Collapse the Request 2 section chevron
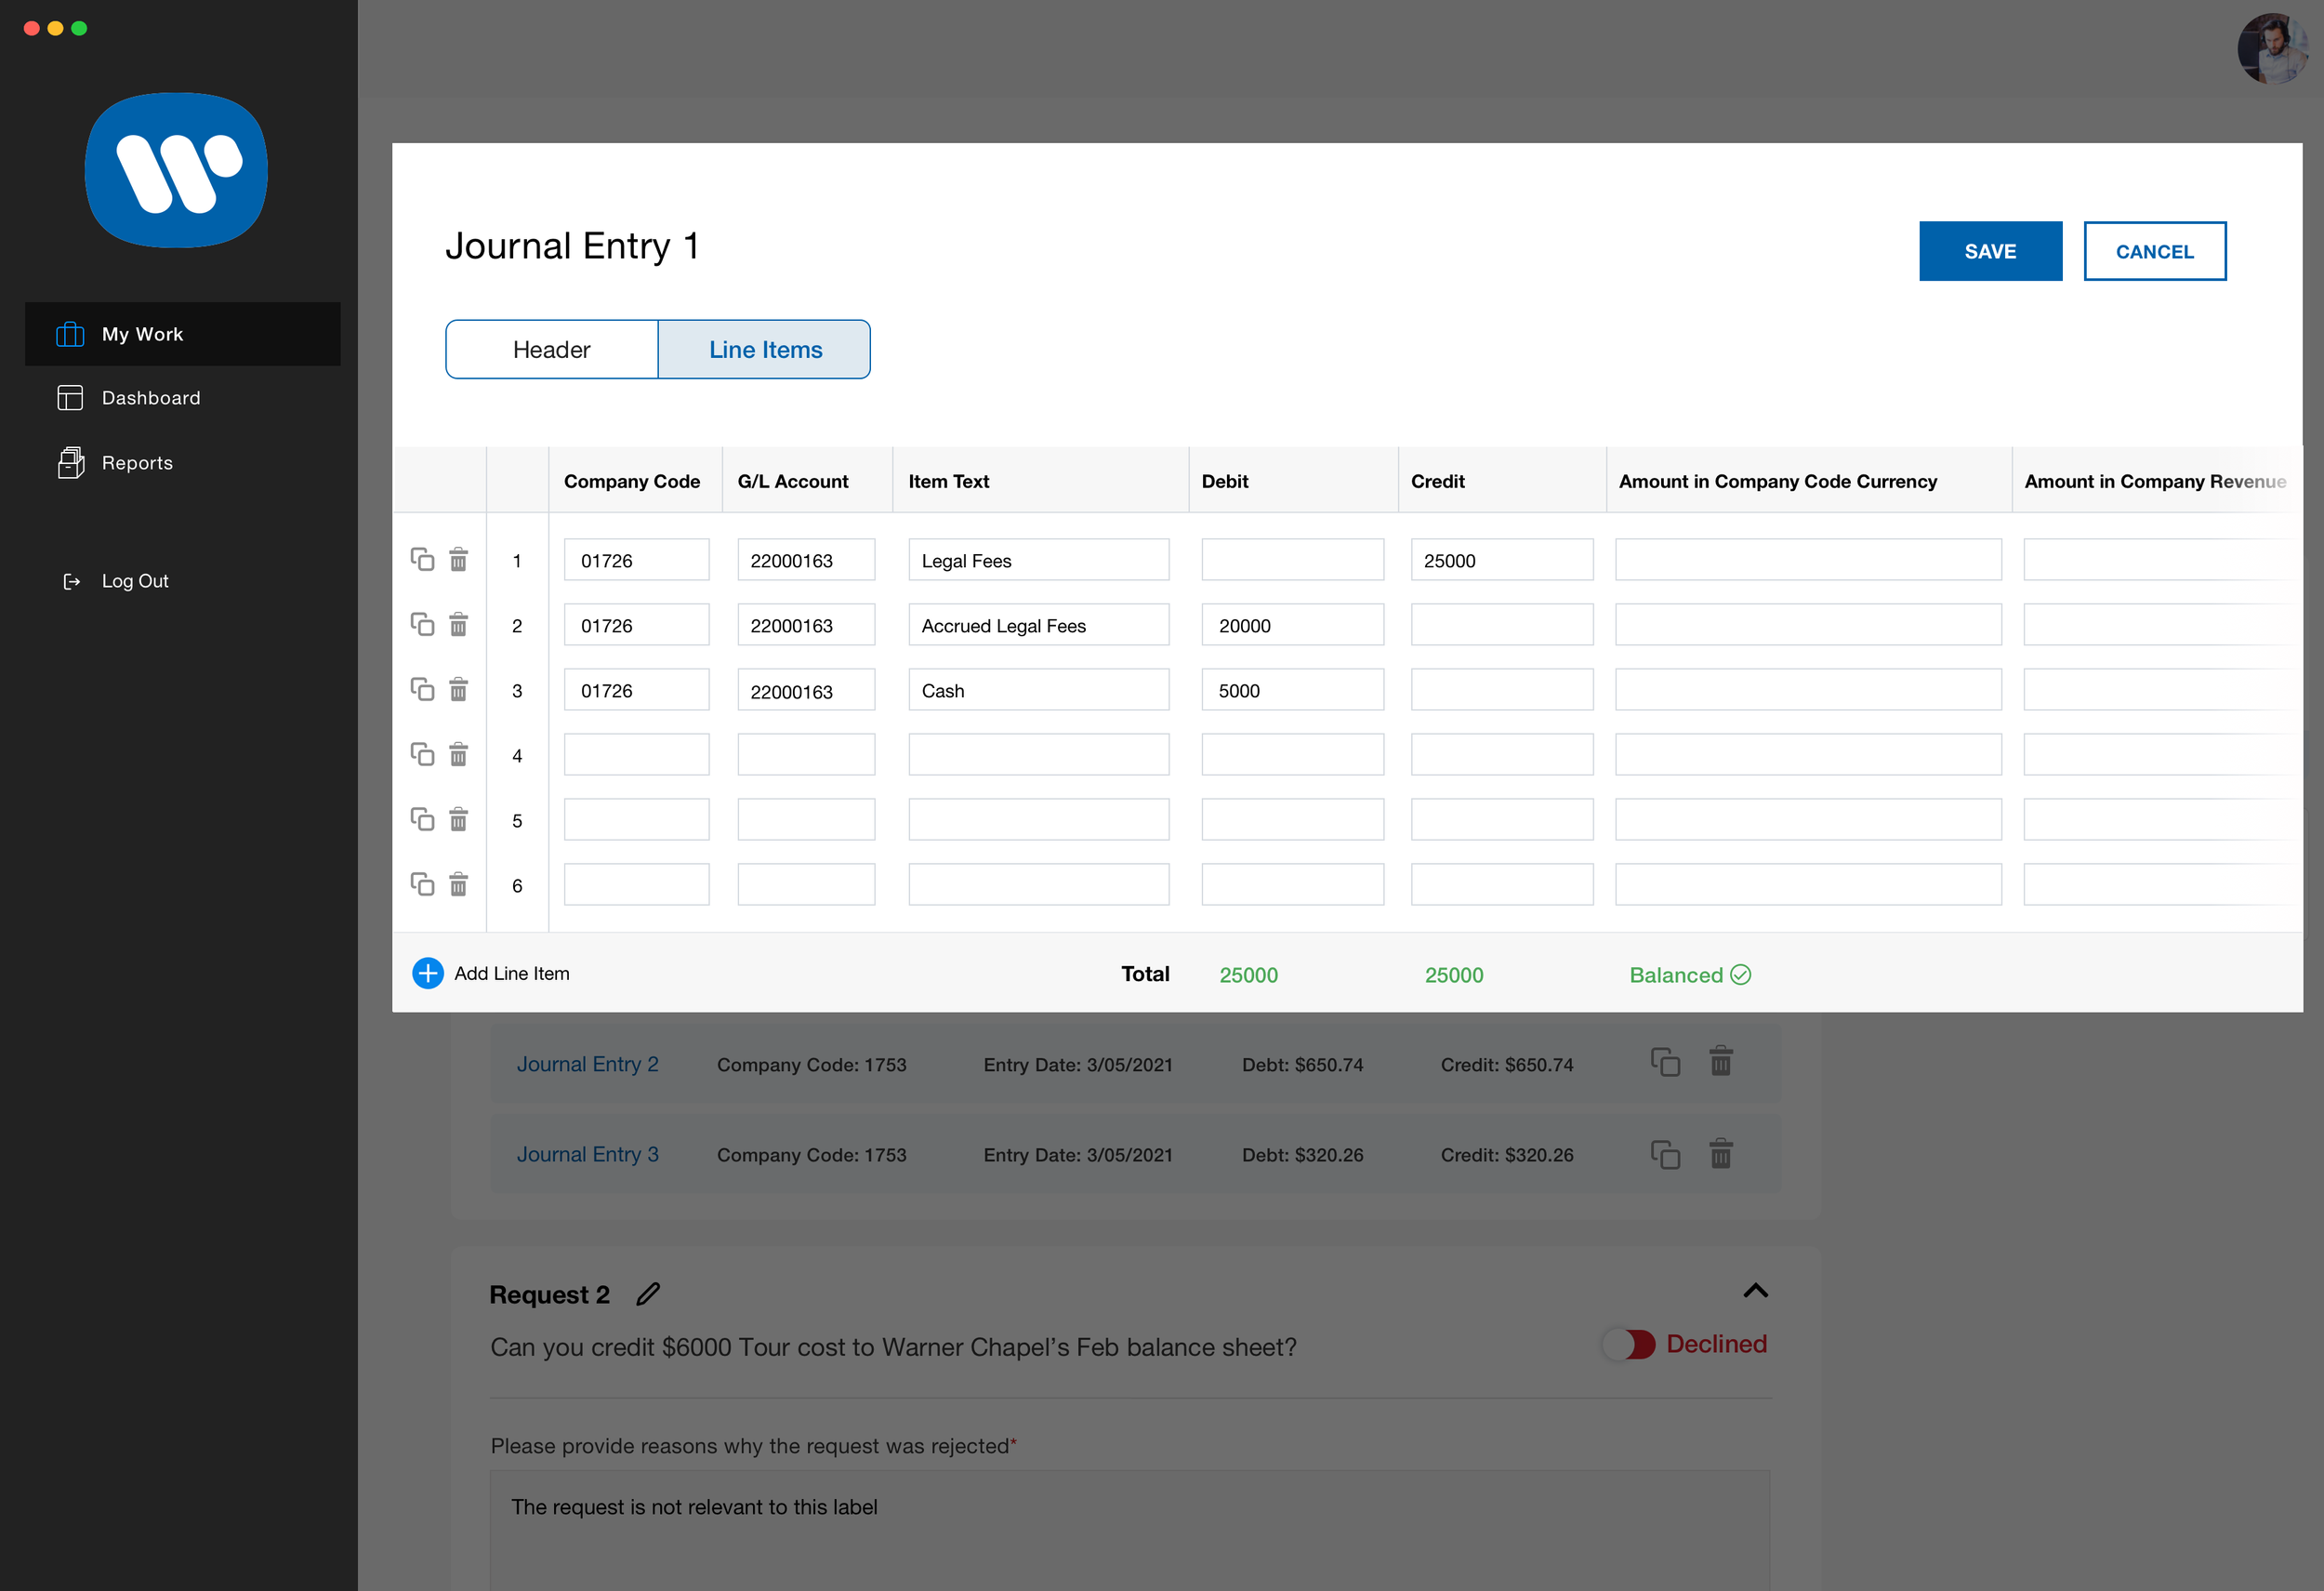 click(1755, 1291)
